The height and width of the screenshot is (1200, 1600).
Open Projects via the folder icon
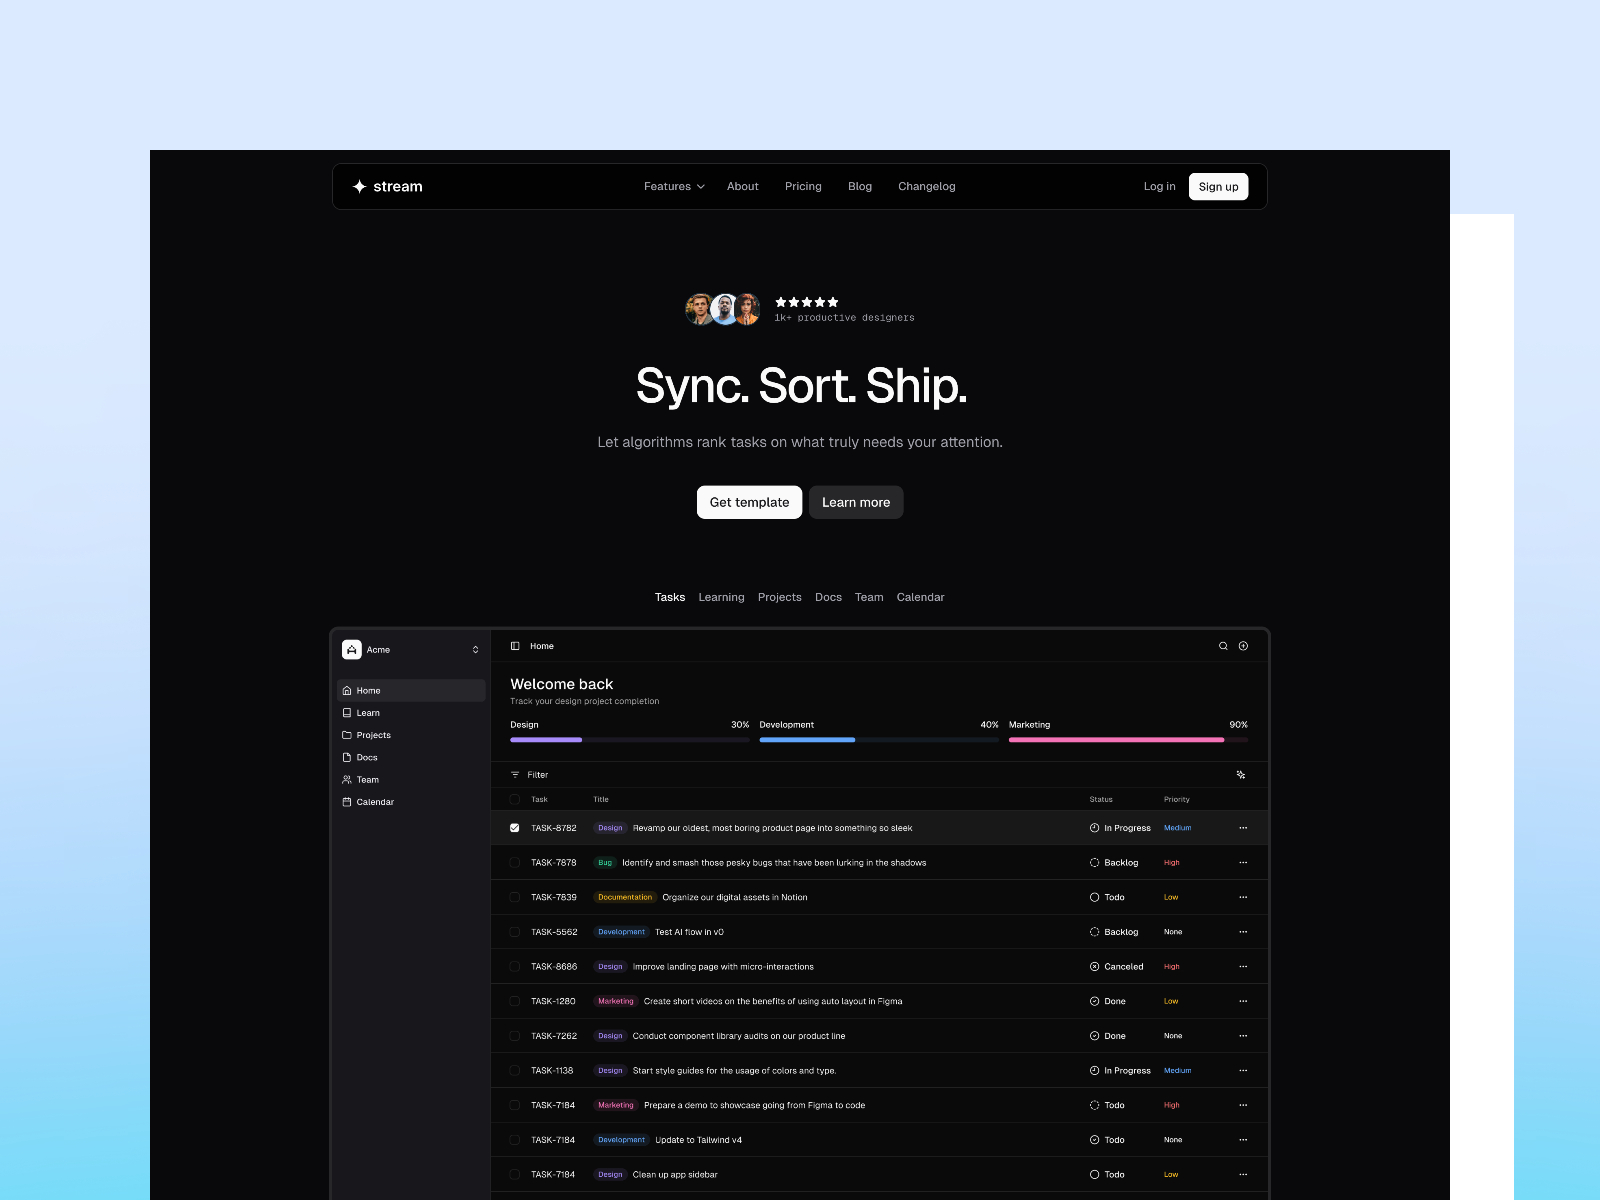tap(345, 735)
